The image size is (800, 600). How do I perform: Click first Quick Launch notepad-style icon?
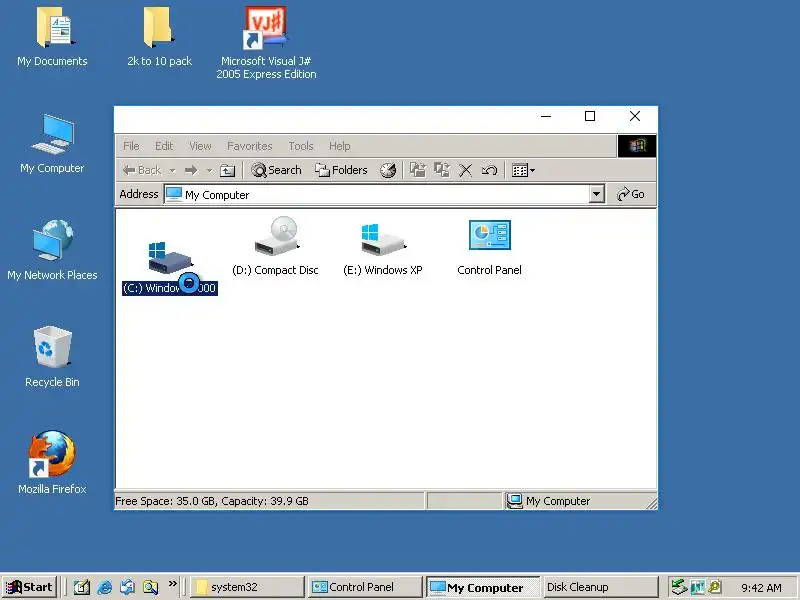(82, 587)
